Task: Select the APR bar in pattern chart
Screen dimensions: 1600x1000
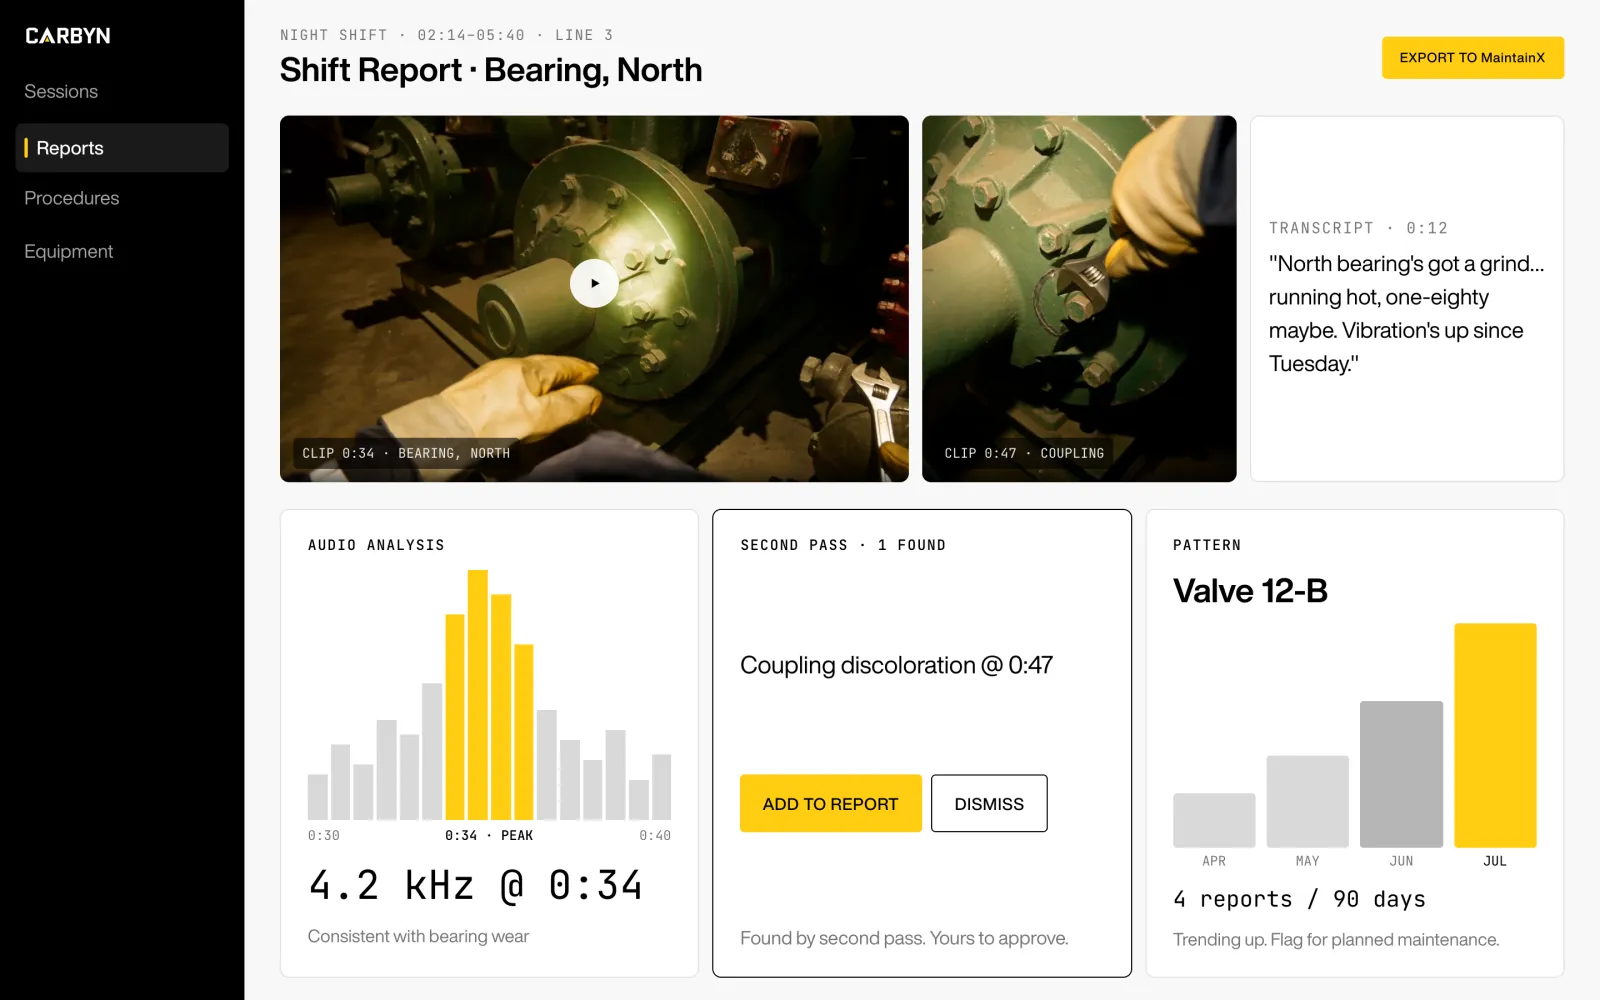Action: [x=1214, y=820]
